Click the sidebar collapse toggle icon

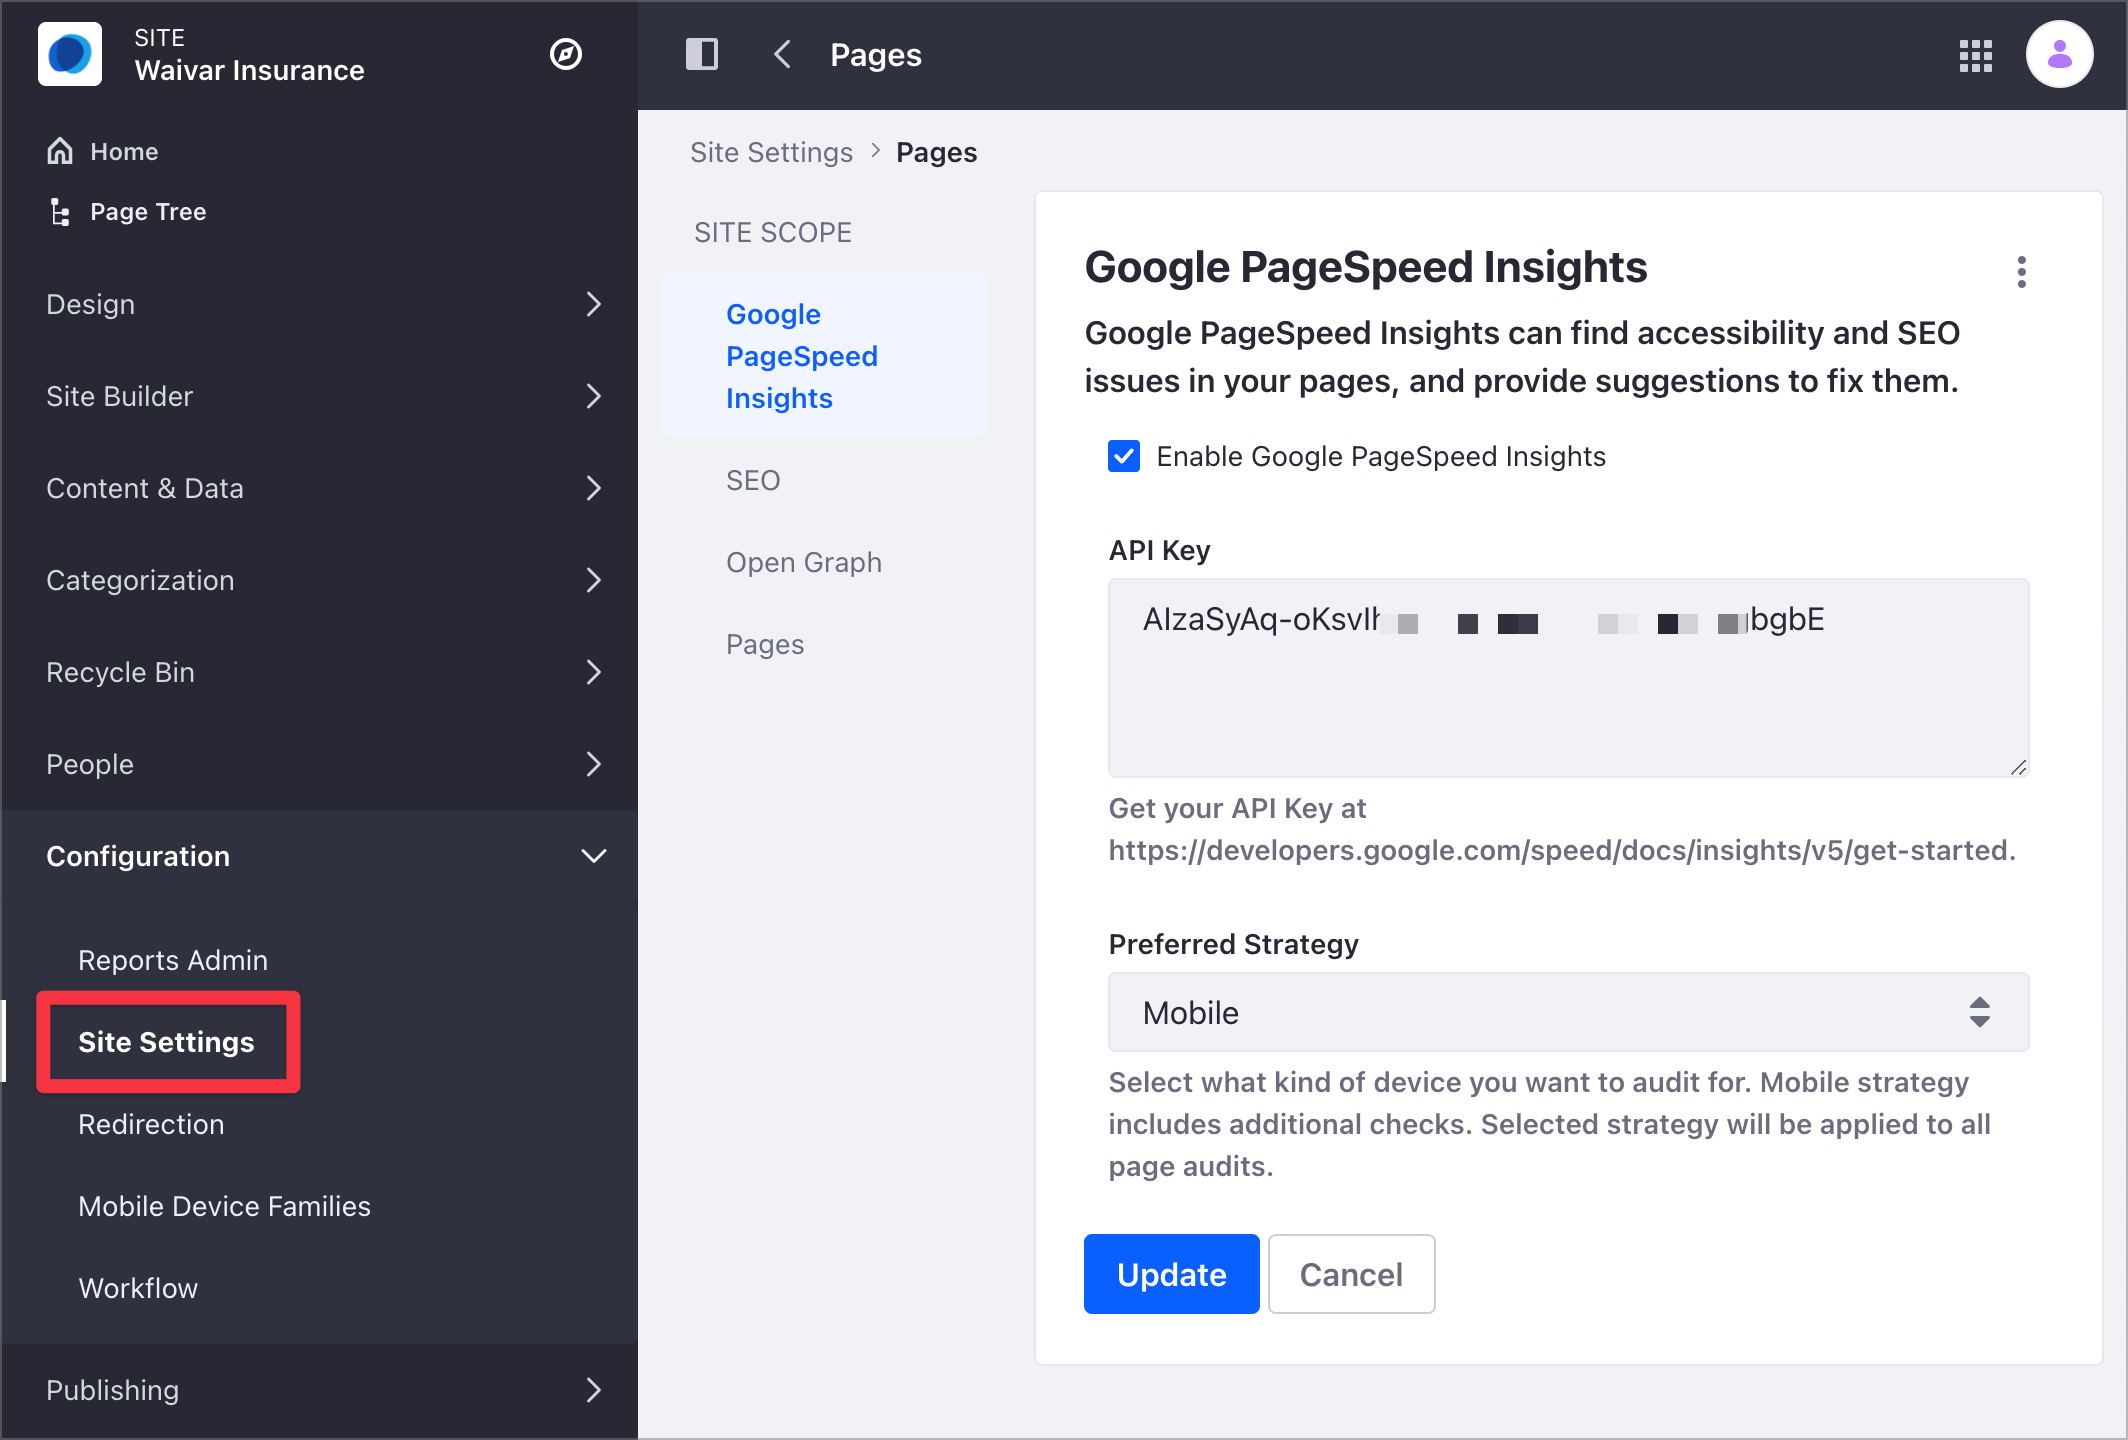click(704, 55)
